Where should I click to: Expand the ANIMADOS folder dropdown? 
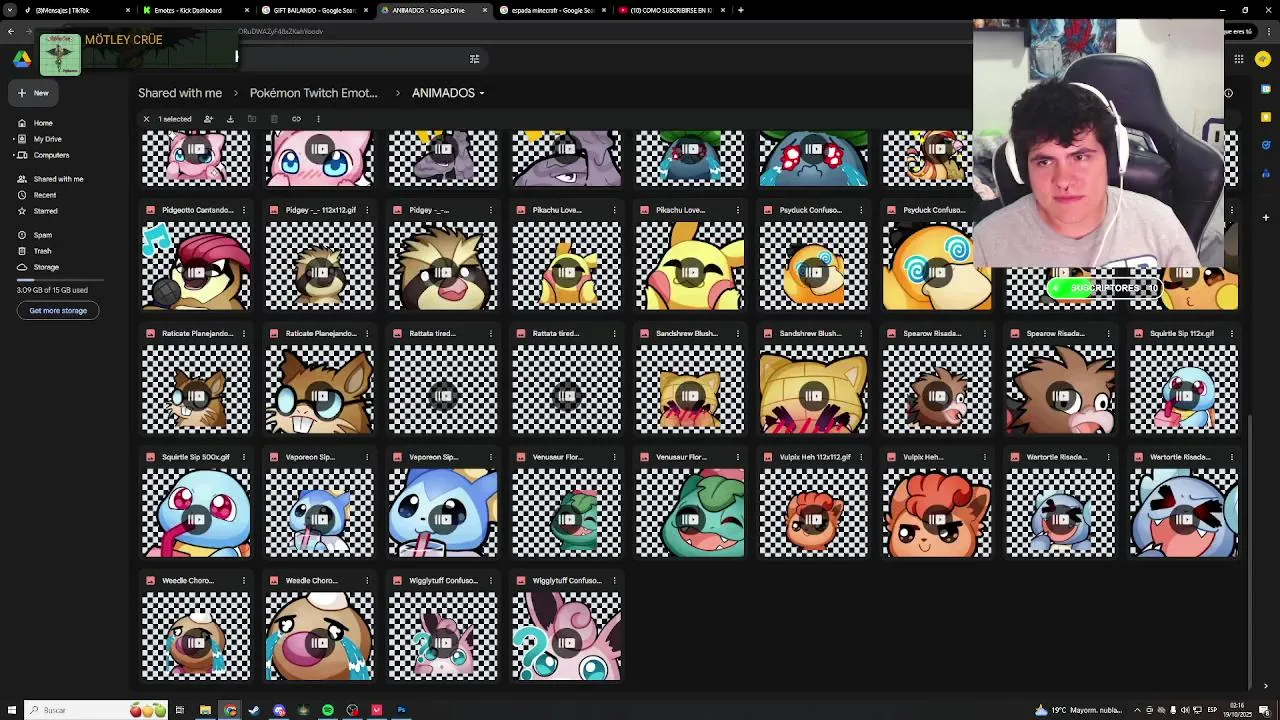pyautogui.click(x=481, y=94)
